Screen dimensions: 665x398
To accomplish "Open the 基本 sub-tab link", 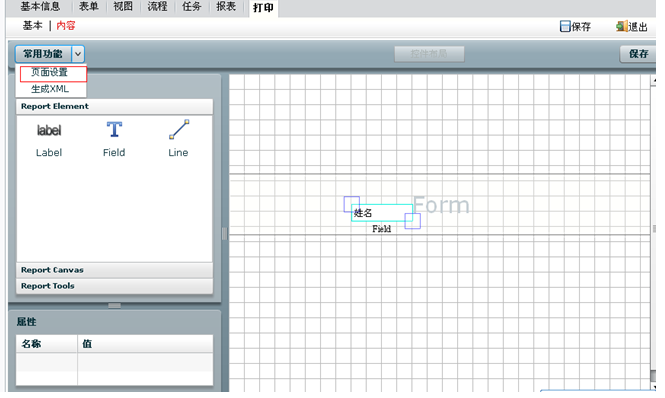I will point(32,26).
